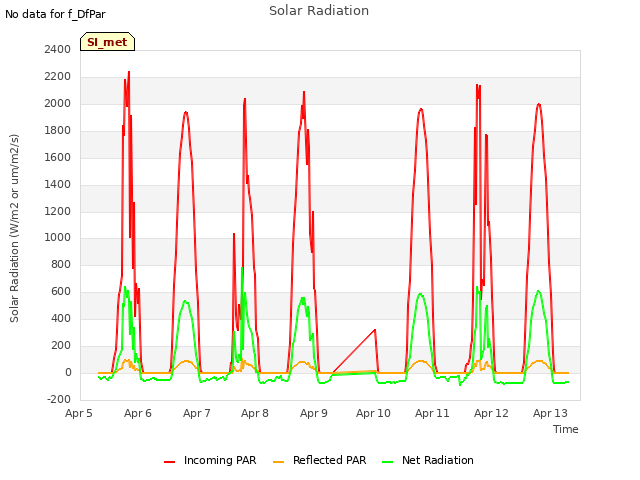Viewport: 640px width, 480px height.
Task: Click the y-axis title Solar Radiation (W/m2 or um/m2/s)
Action: click(x=14, y=228)
